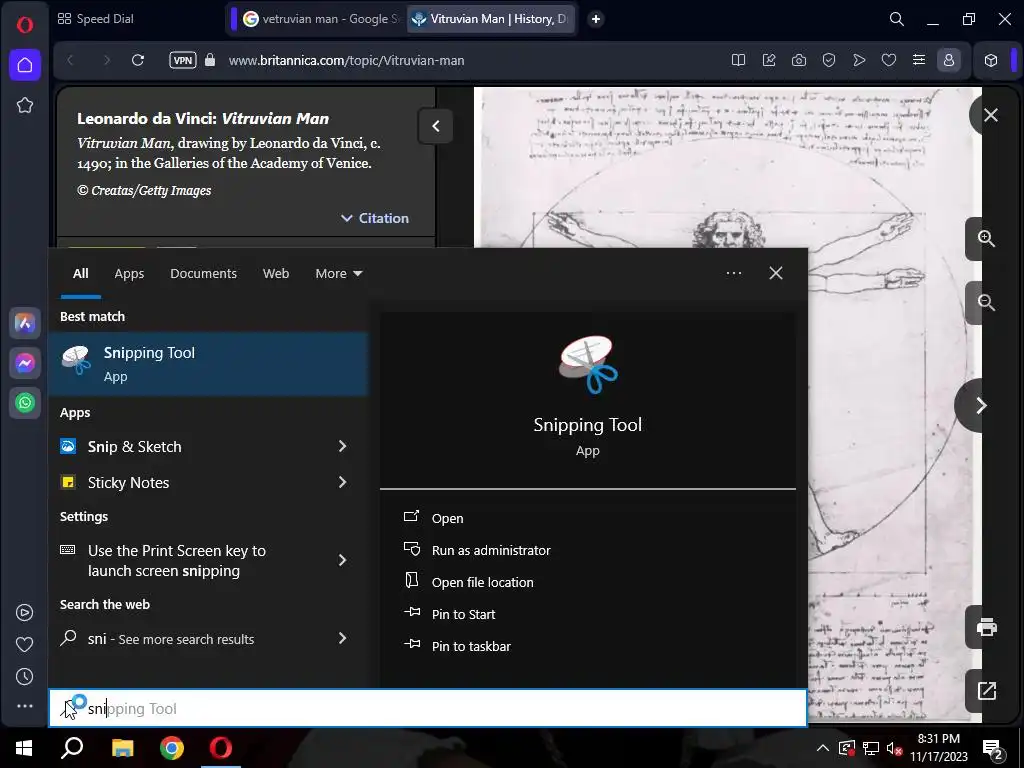This screenshot has height=768, width=1024.
Task: Click the Windows search text box
Action: [428, 708]
